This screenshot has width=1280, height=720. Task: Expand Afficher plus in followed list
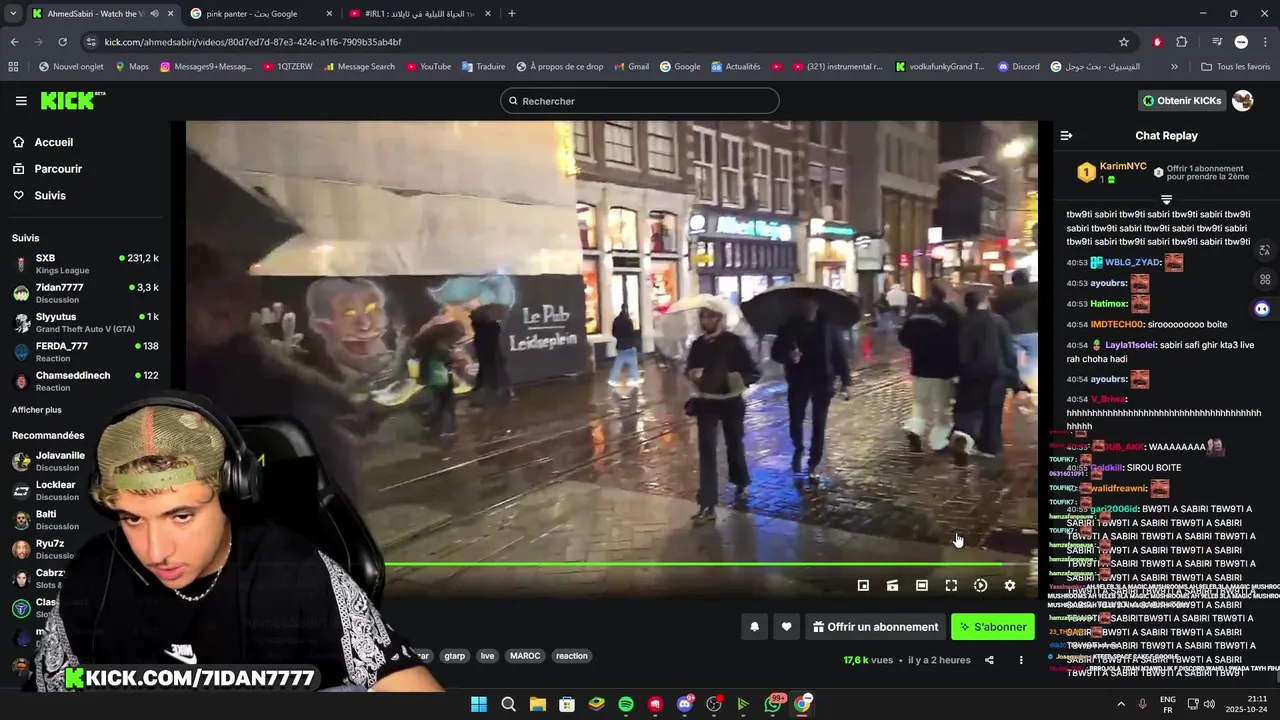(37, 410)
